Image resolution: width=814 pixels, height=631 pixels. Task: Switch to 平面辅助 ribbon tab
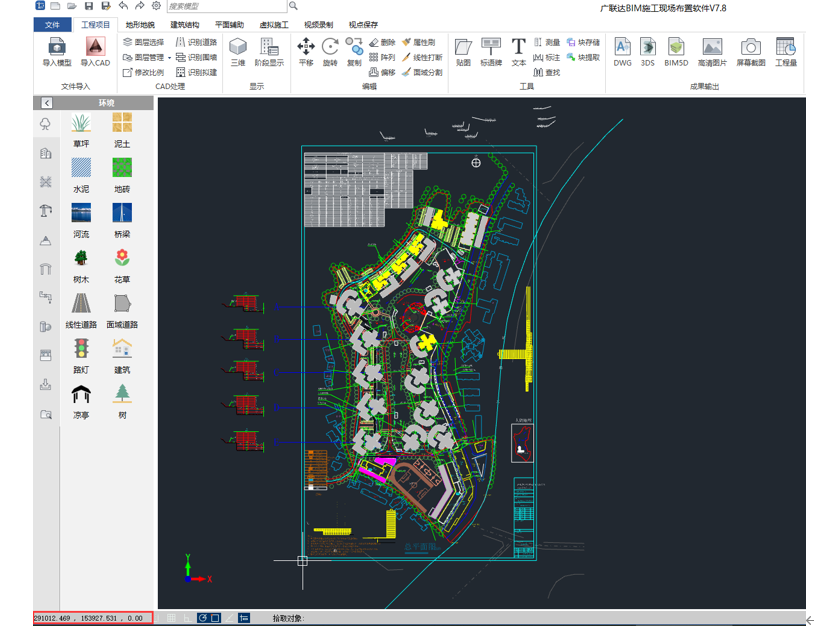coord(229,24)
